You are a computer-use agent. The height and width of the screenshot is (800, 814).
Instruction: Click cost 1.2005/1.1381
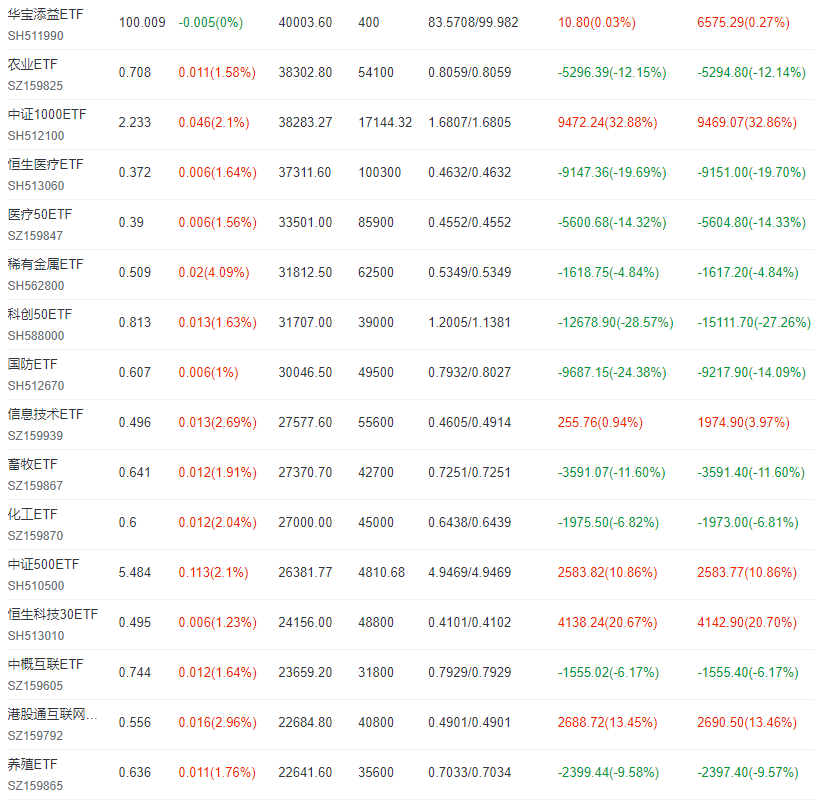(470, 322)
